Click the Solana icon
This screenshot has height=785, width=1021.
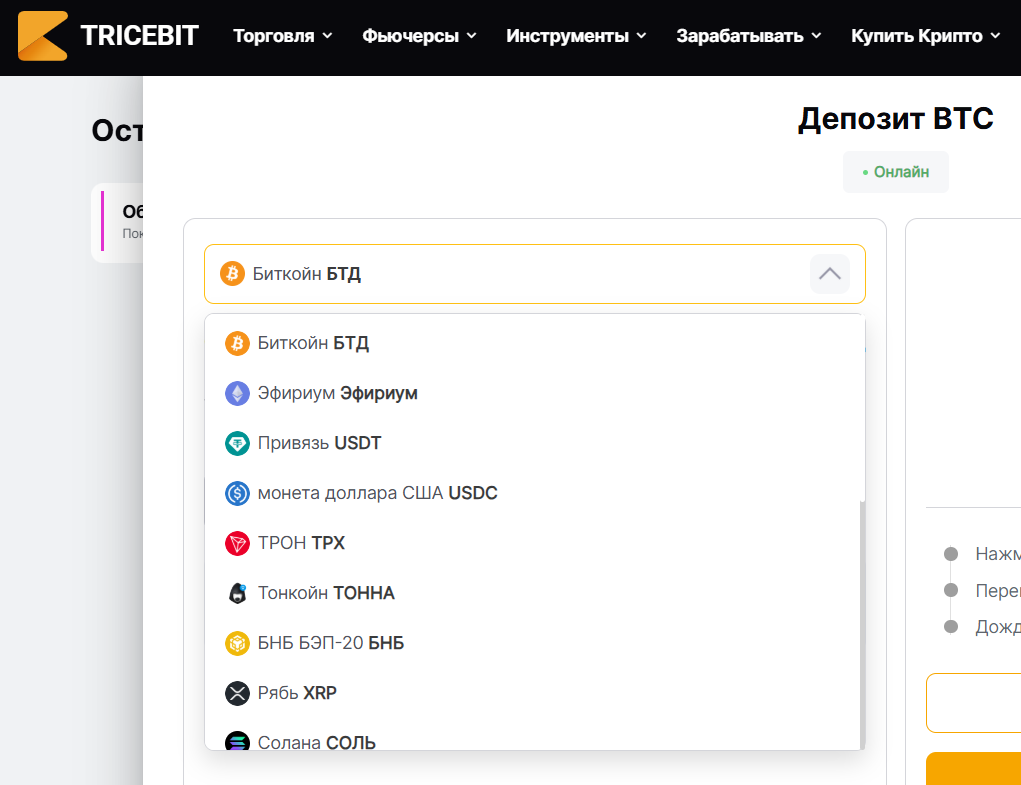[237, 741]
